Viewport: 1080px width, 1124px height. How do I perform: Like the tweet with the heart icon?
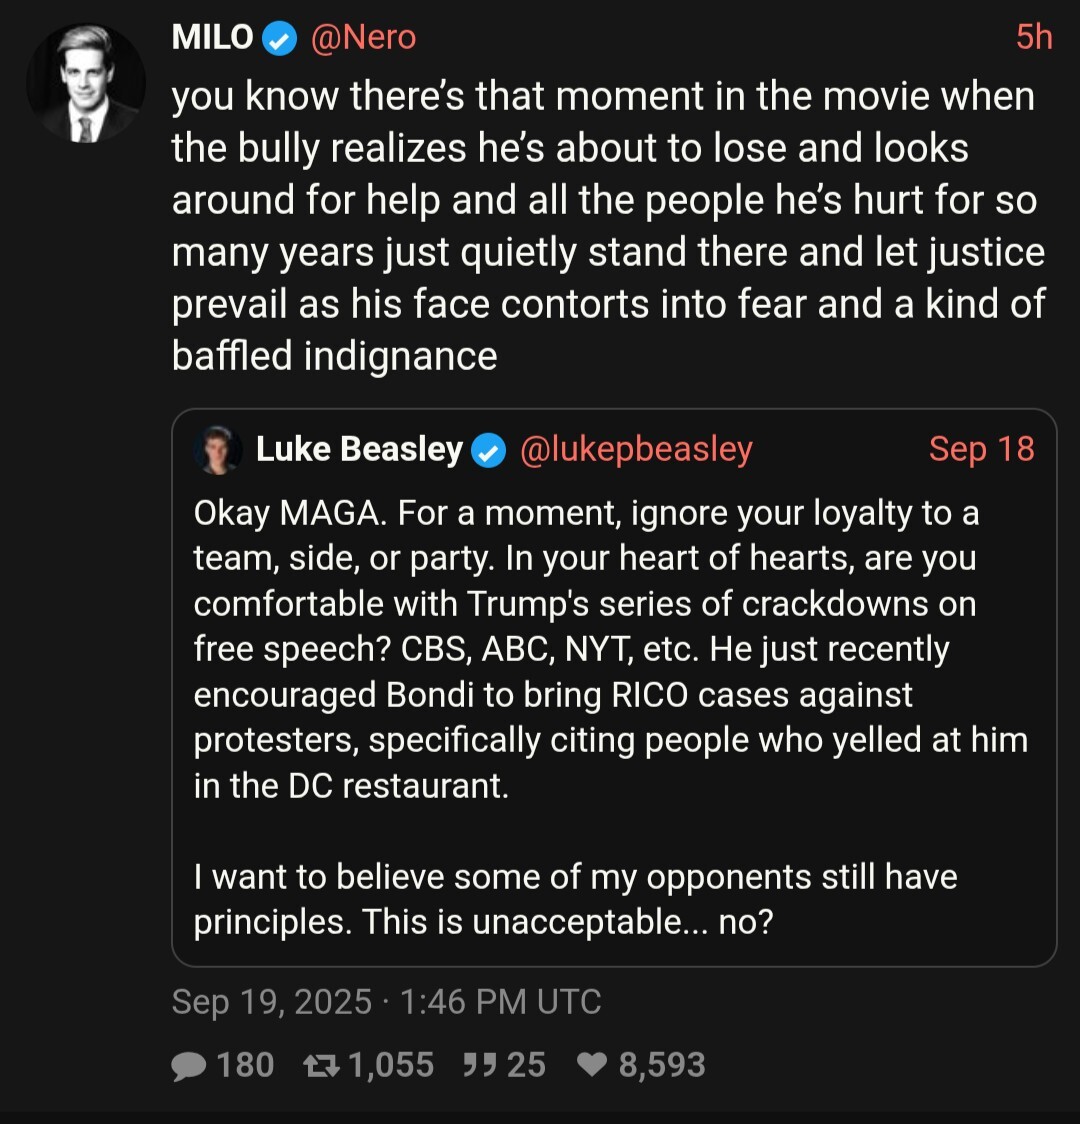coord(593,1066)
